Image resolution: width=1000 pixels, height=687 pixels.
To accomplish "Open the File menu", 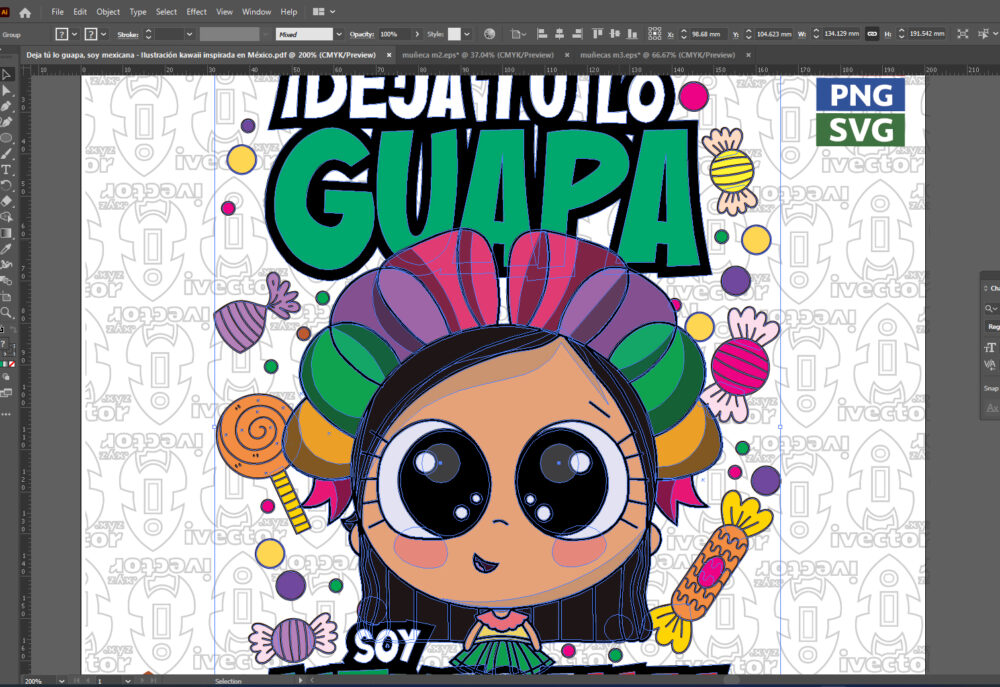I will click(57, 12).
